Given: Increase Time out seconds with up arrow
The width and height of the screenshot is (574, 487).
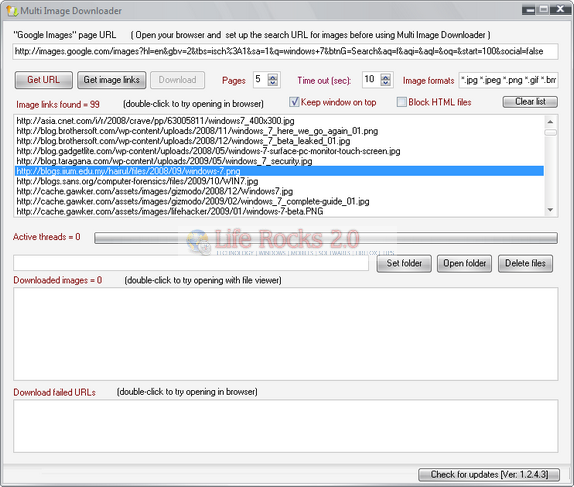Looking at the screenshot, I should tap(385, 77).
